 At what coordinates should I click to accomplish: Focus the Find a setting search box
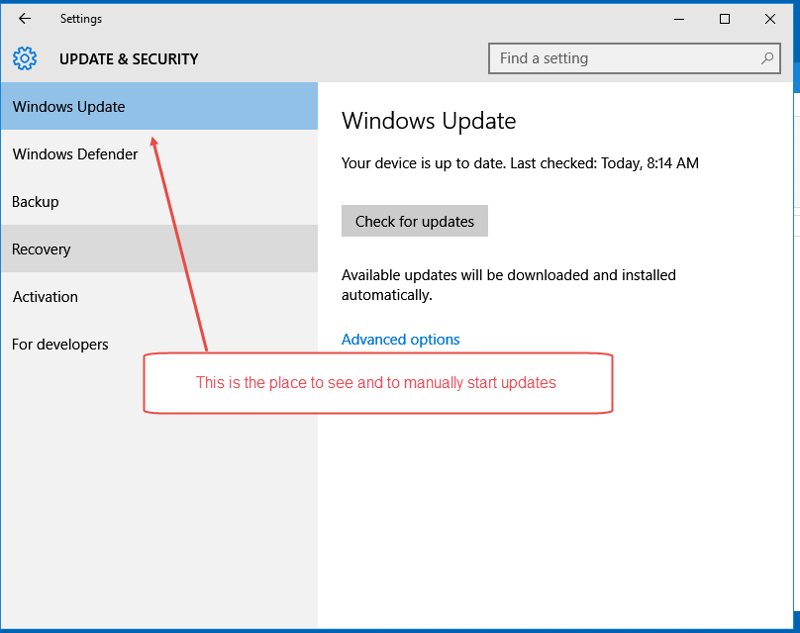click(x=634, y=58)
